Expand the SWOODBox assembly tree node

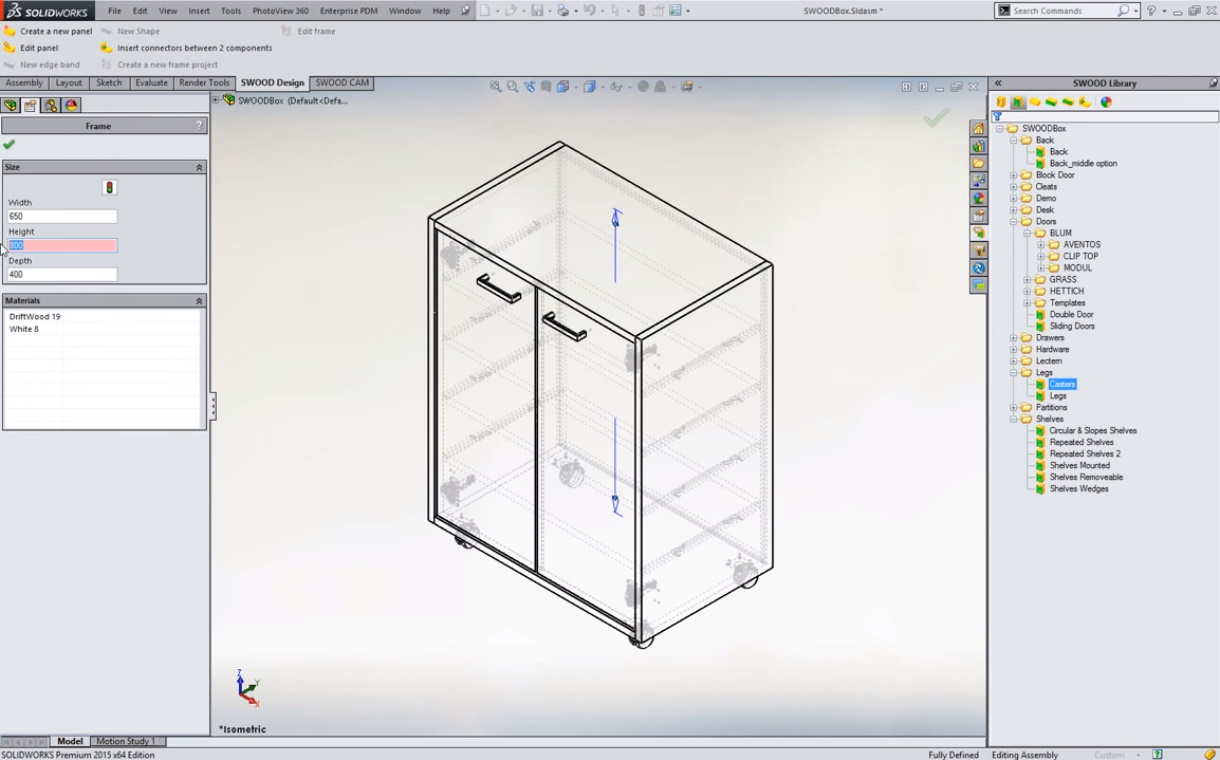[216, 100]
